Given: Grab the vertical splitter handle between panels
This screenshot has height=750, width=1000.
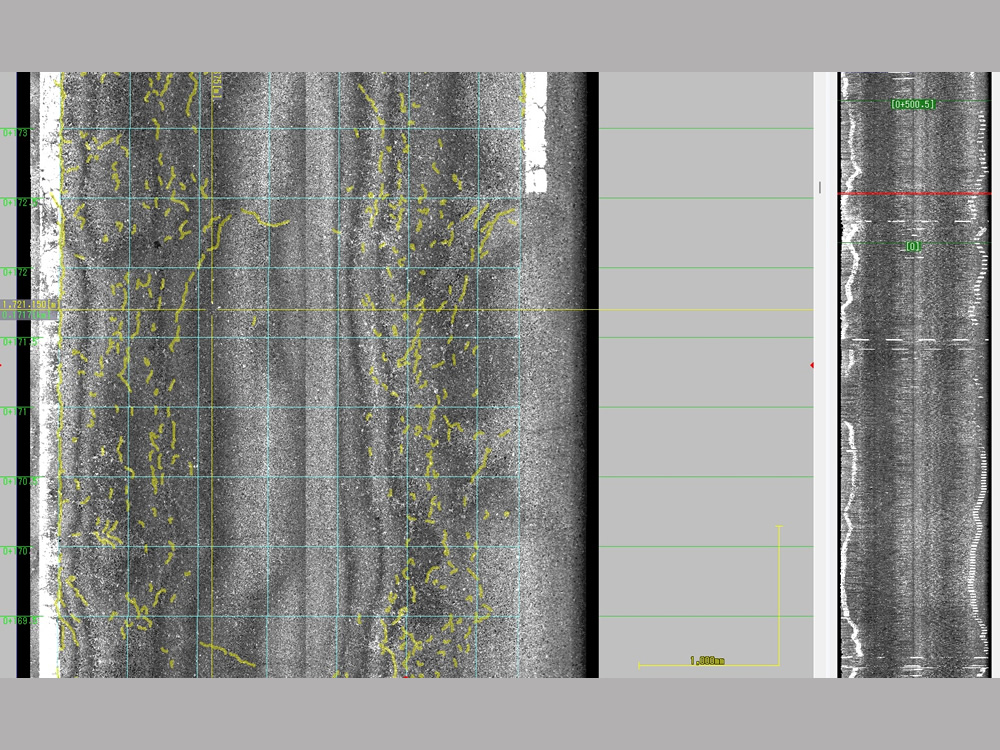Looking at the screenshot, I should [x=820, y=187].
